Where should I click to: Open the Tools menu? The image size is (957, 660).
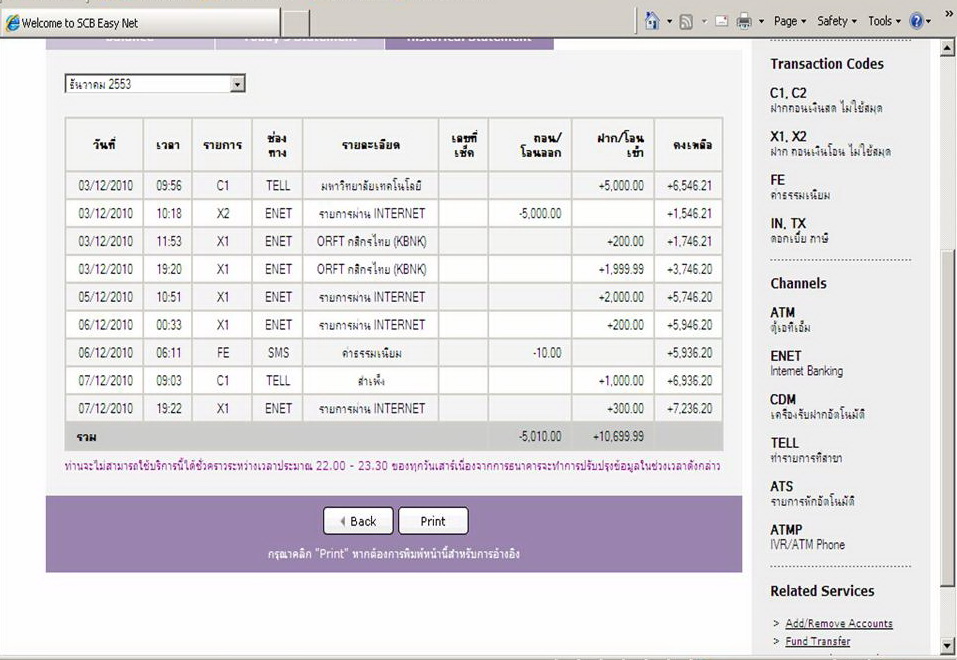click(884, 21)
